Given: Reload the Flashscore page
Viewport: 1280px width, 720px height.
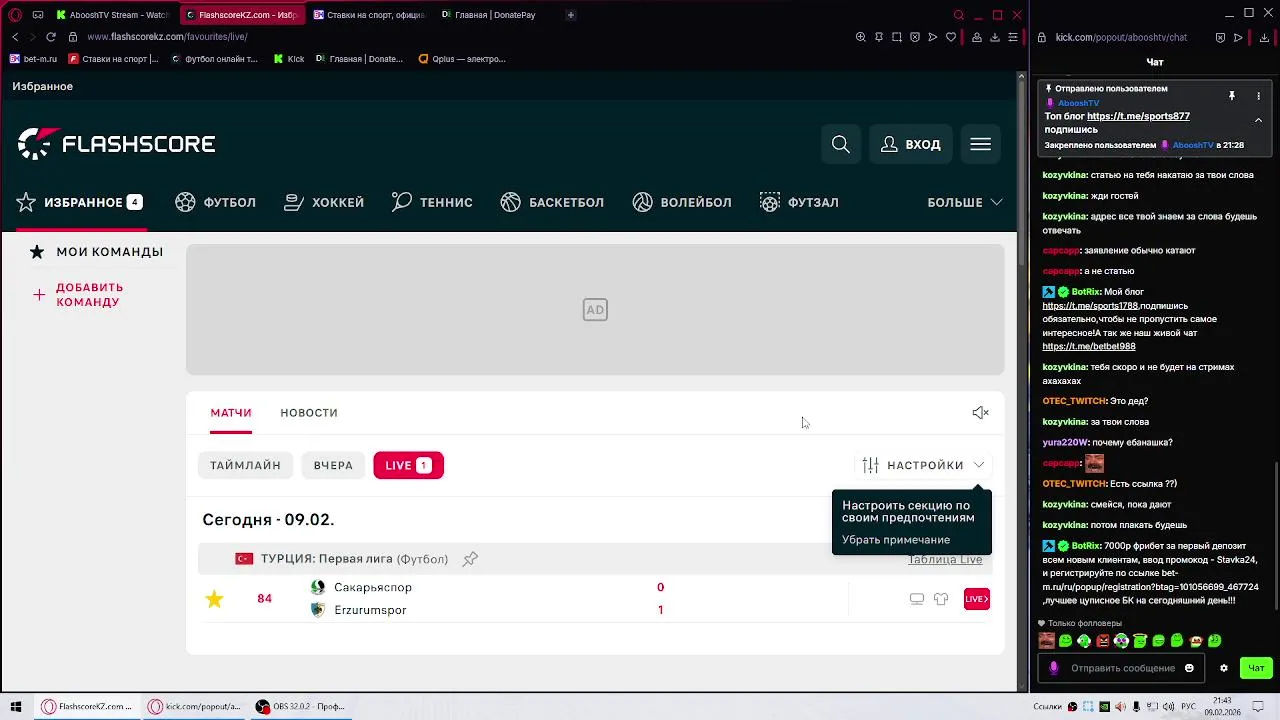Looking at the screenshot, I should (x=50, y=37).
